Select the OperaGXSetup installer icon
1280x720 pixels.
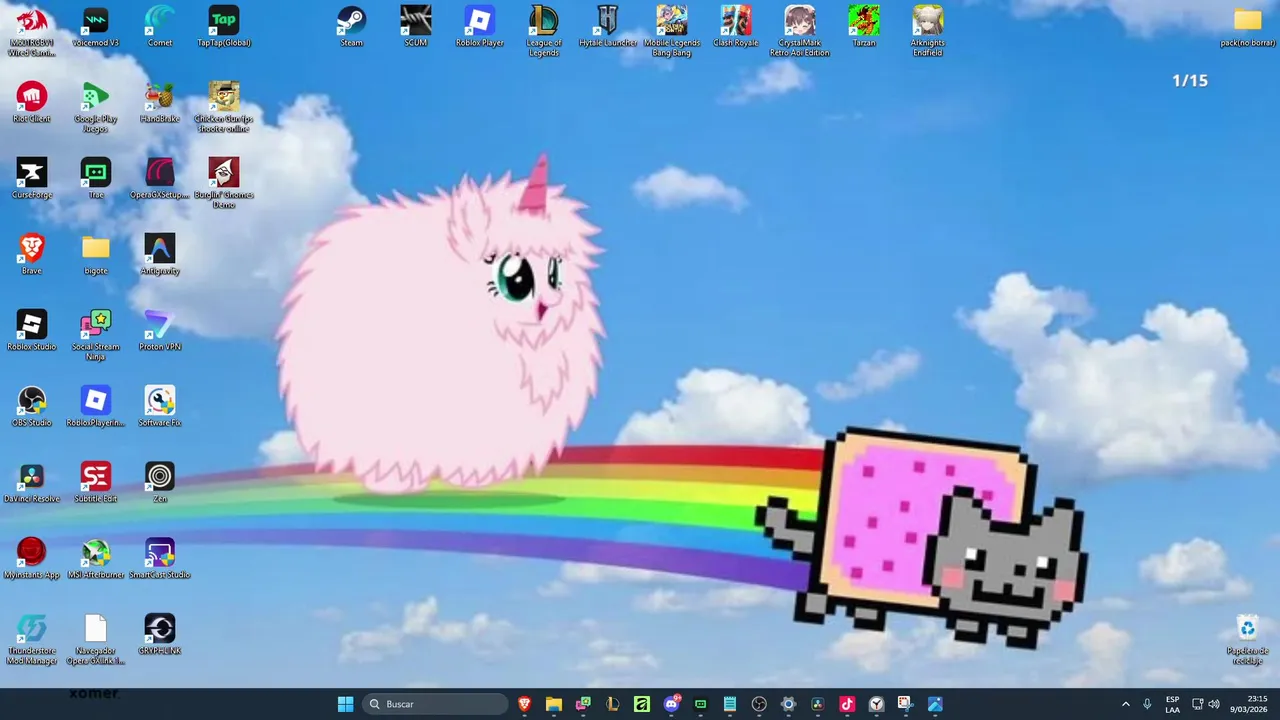[159, 179]
